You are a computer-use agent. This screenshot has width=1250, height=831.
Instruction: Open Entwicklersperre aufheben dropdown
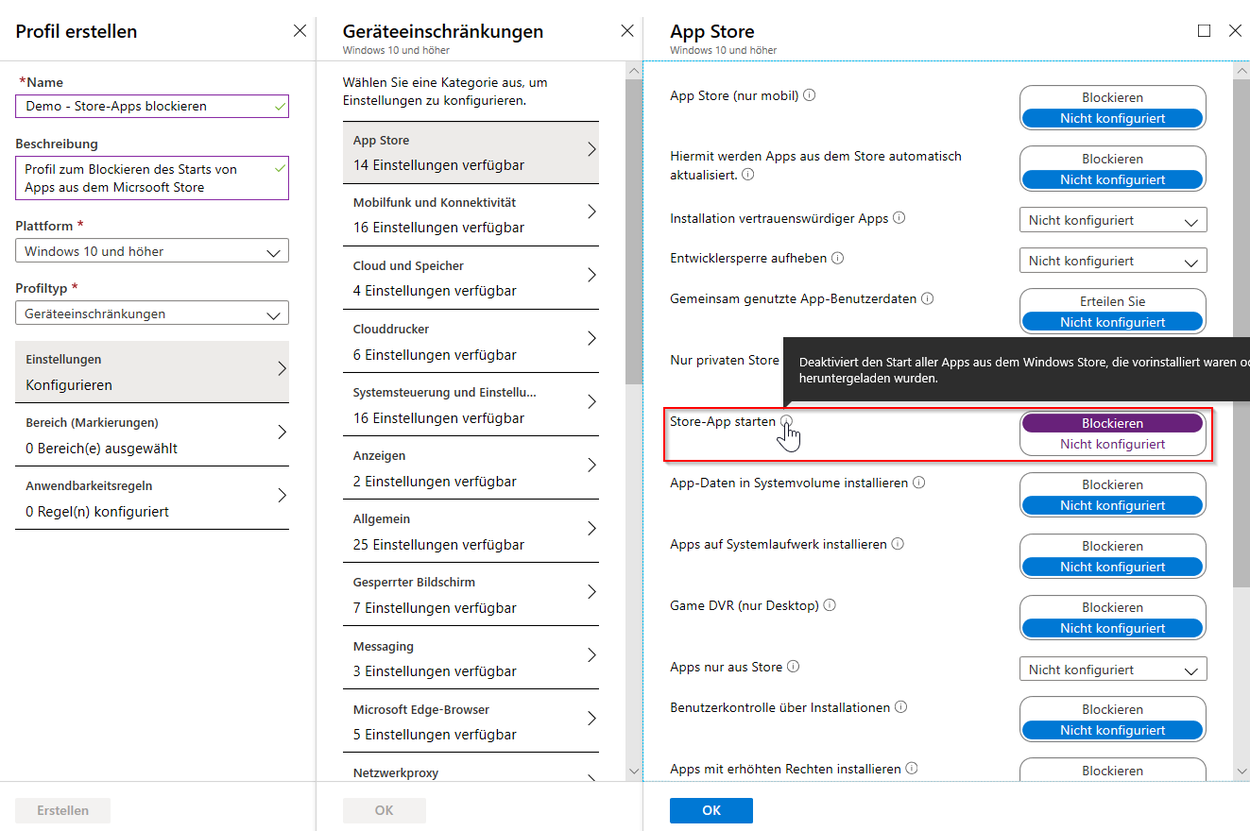tap(1113, 261)
